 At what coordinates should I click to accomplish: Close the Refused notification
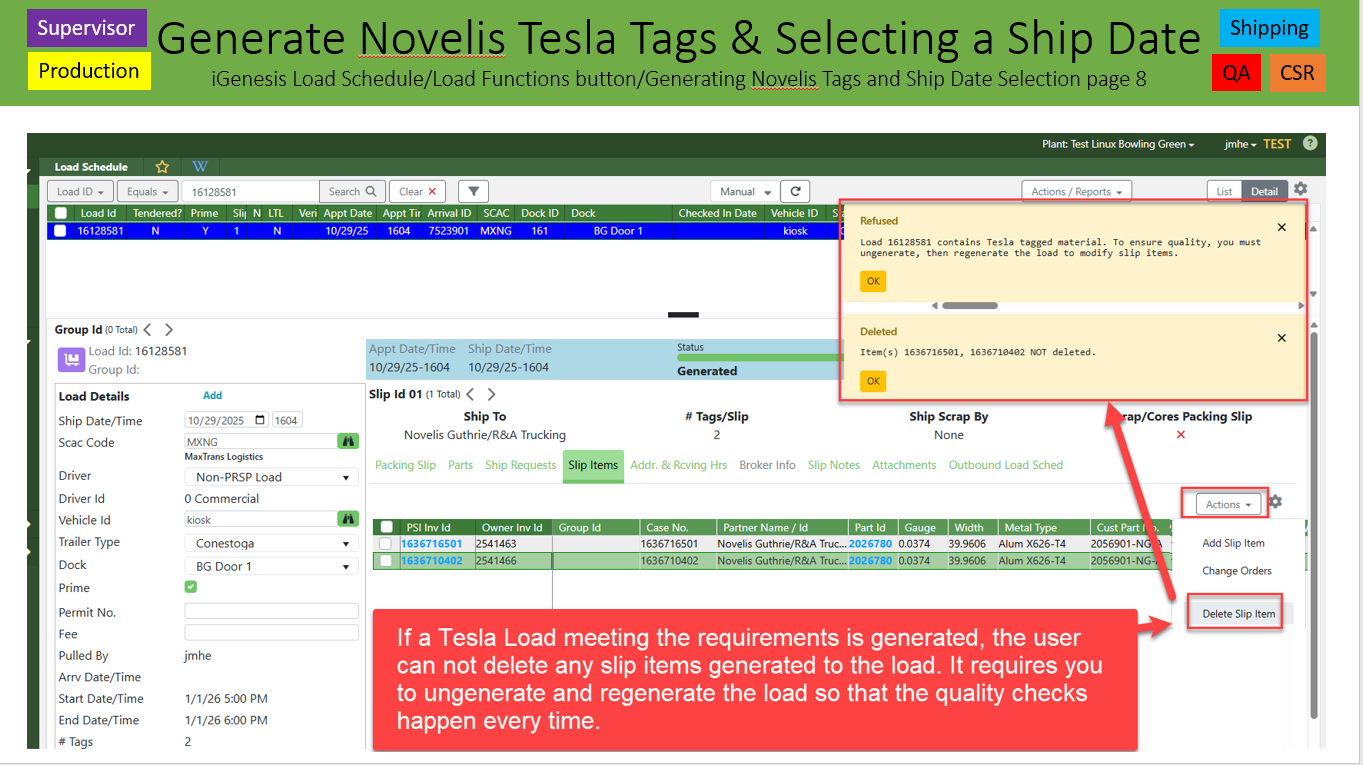tap(1282, 228)
